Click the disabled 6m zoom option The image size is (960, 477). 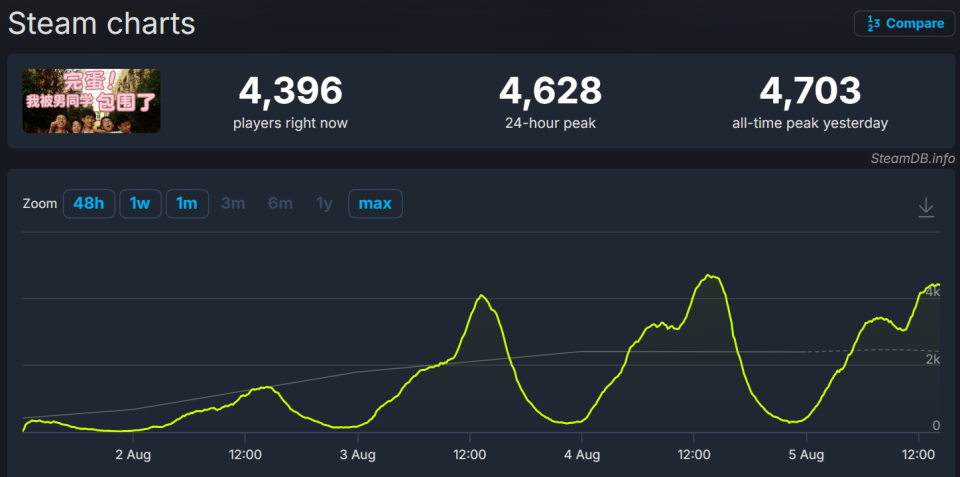click(x=280, y=203)
